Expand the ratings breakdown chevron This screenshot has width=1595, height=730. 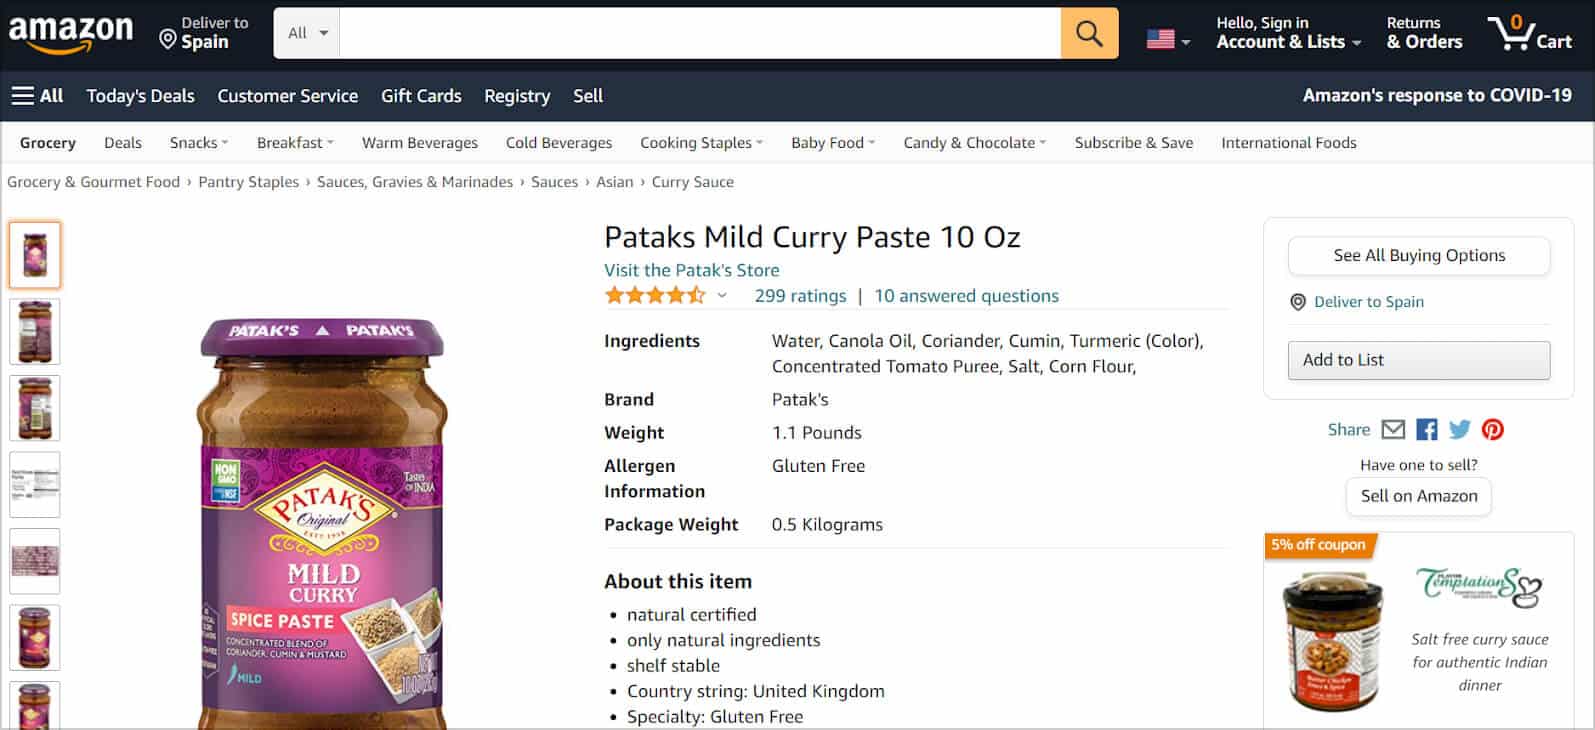(x=721, y=296)
